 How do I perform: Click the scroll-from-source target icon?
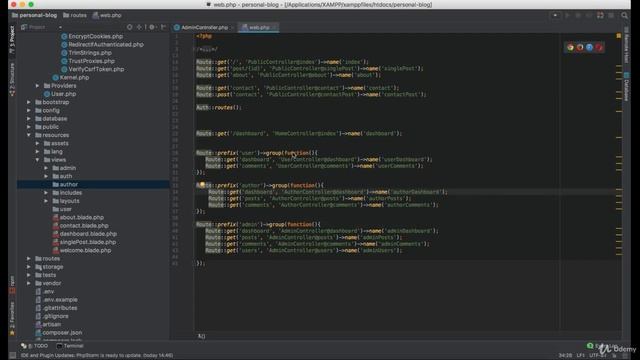pos(129,27)
